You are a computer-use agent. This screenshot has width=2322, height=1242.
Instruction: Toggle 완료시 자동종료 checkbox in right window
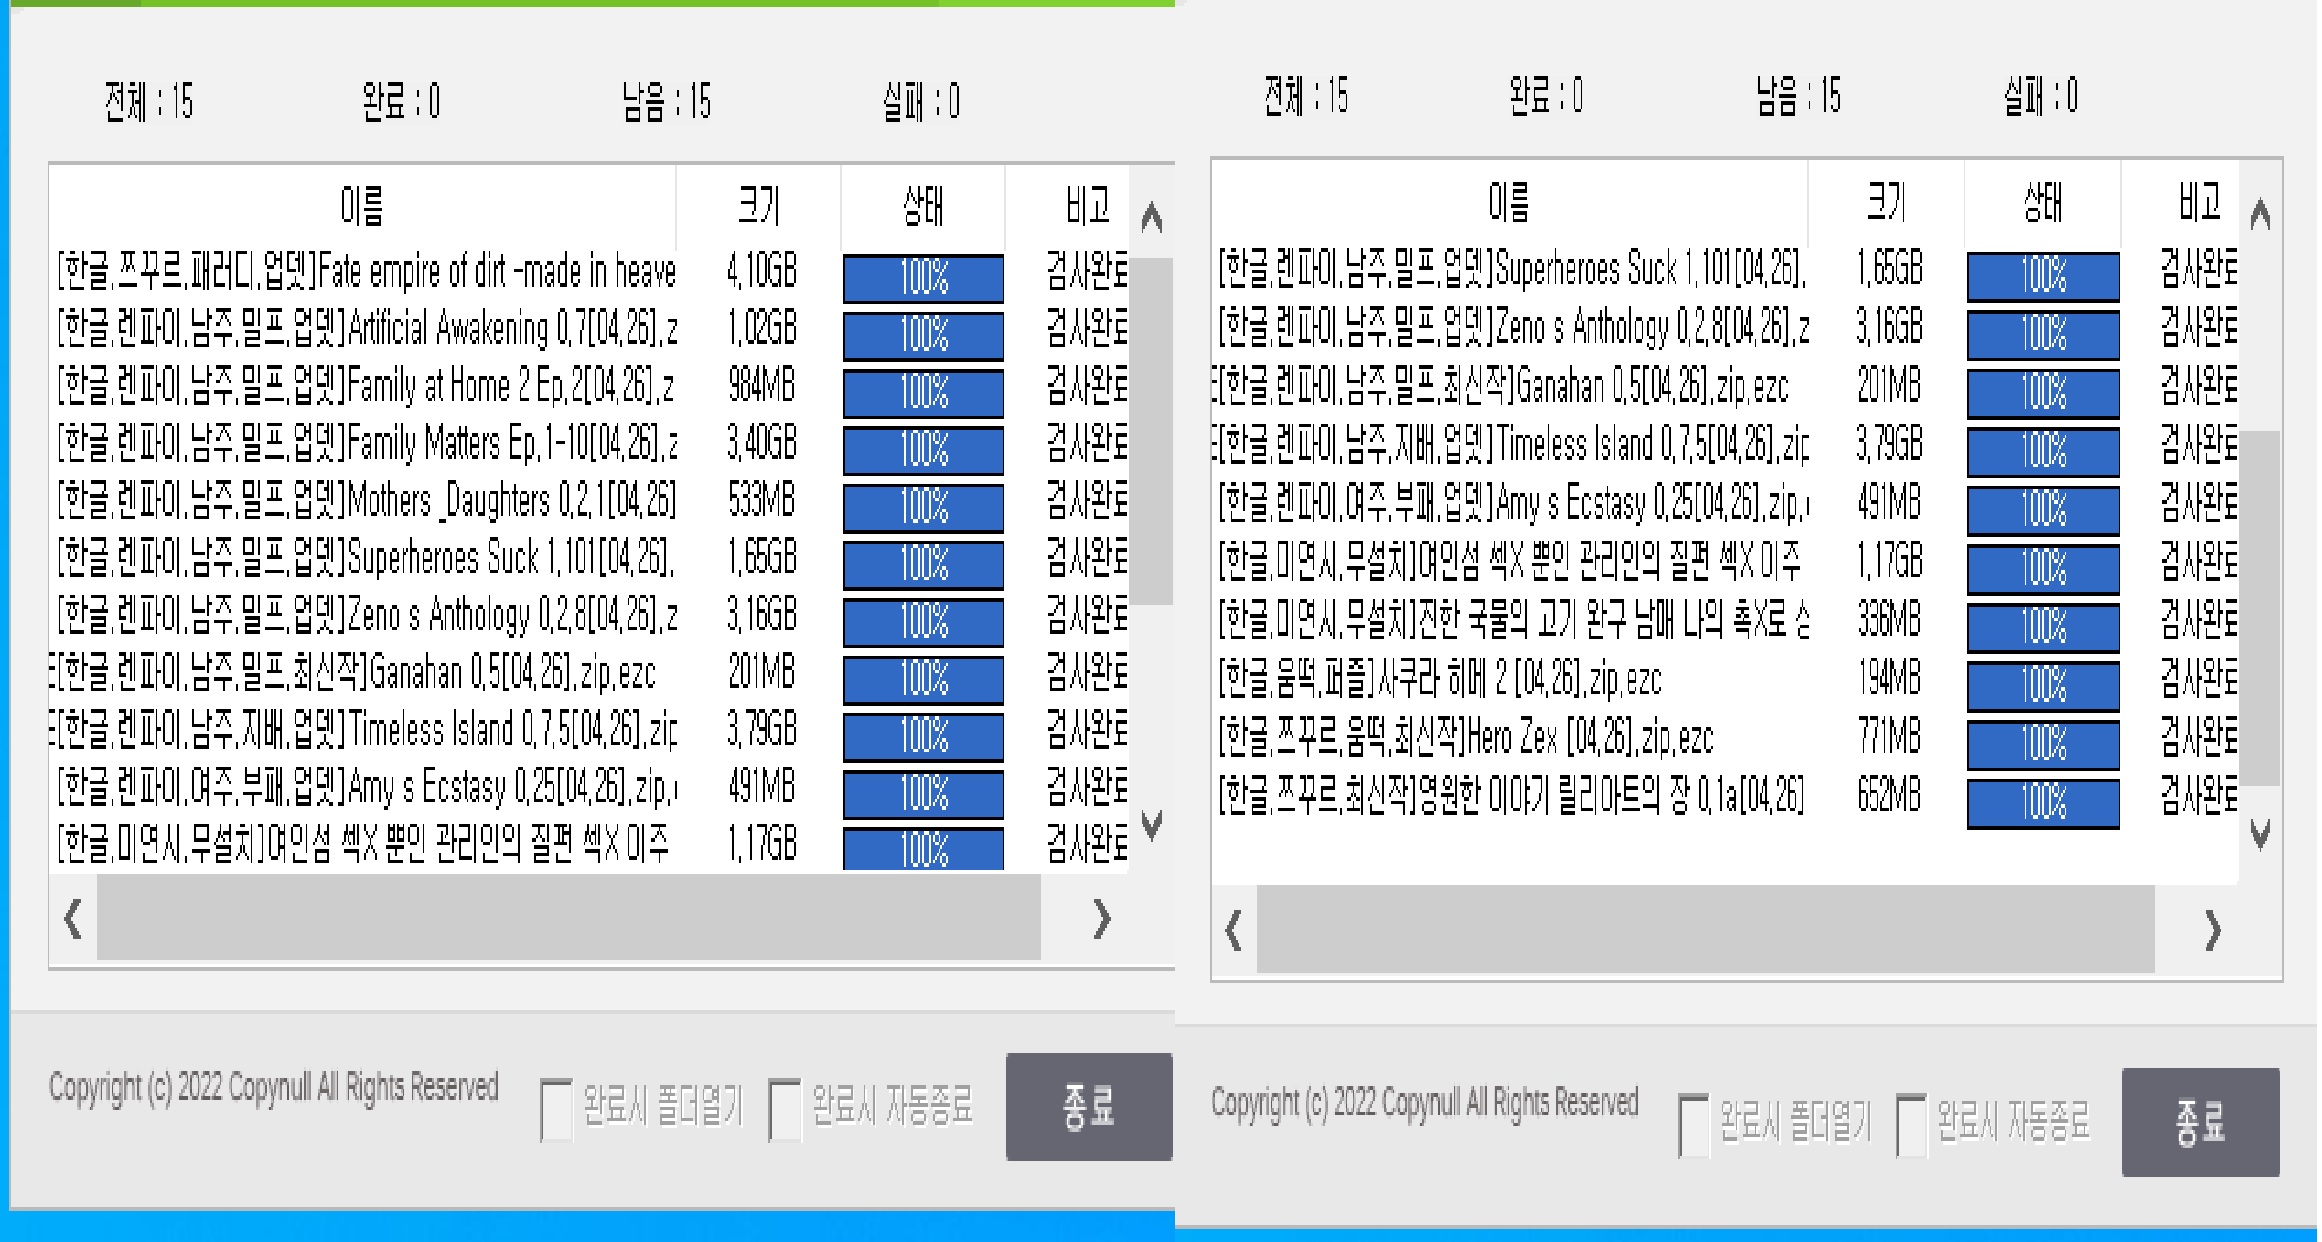pyautogui.click(x=1911, y=1125)
